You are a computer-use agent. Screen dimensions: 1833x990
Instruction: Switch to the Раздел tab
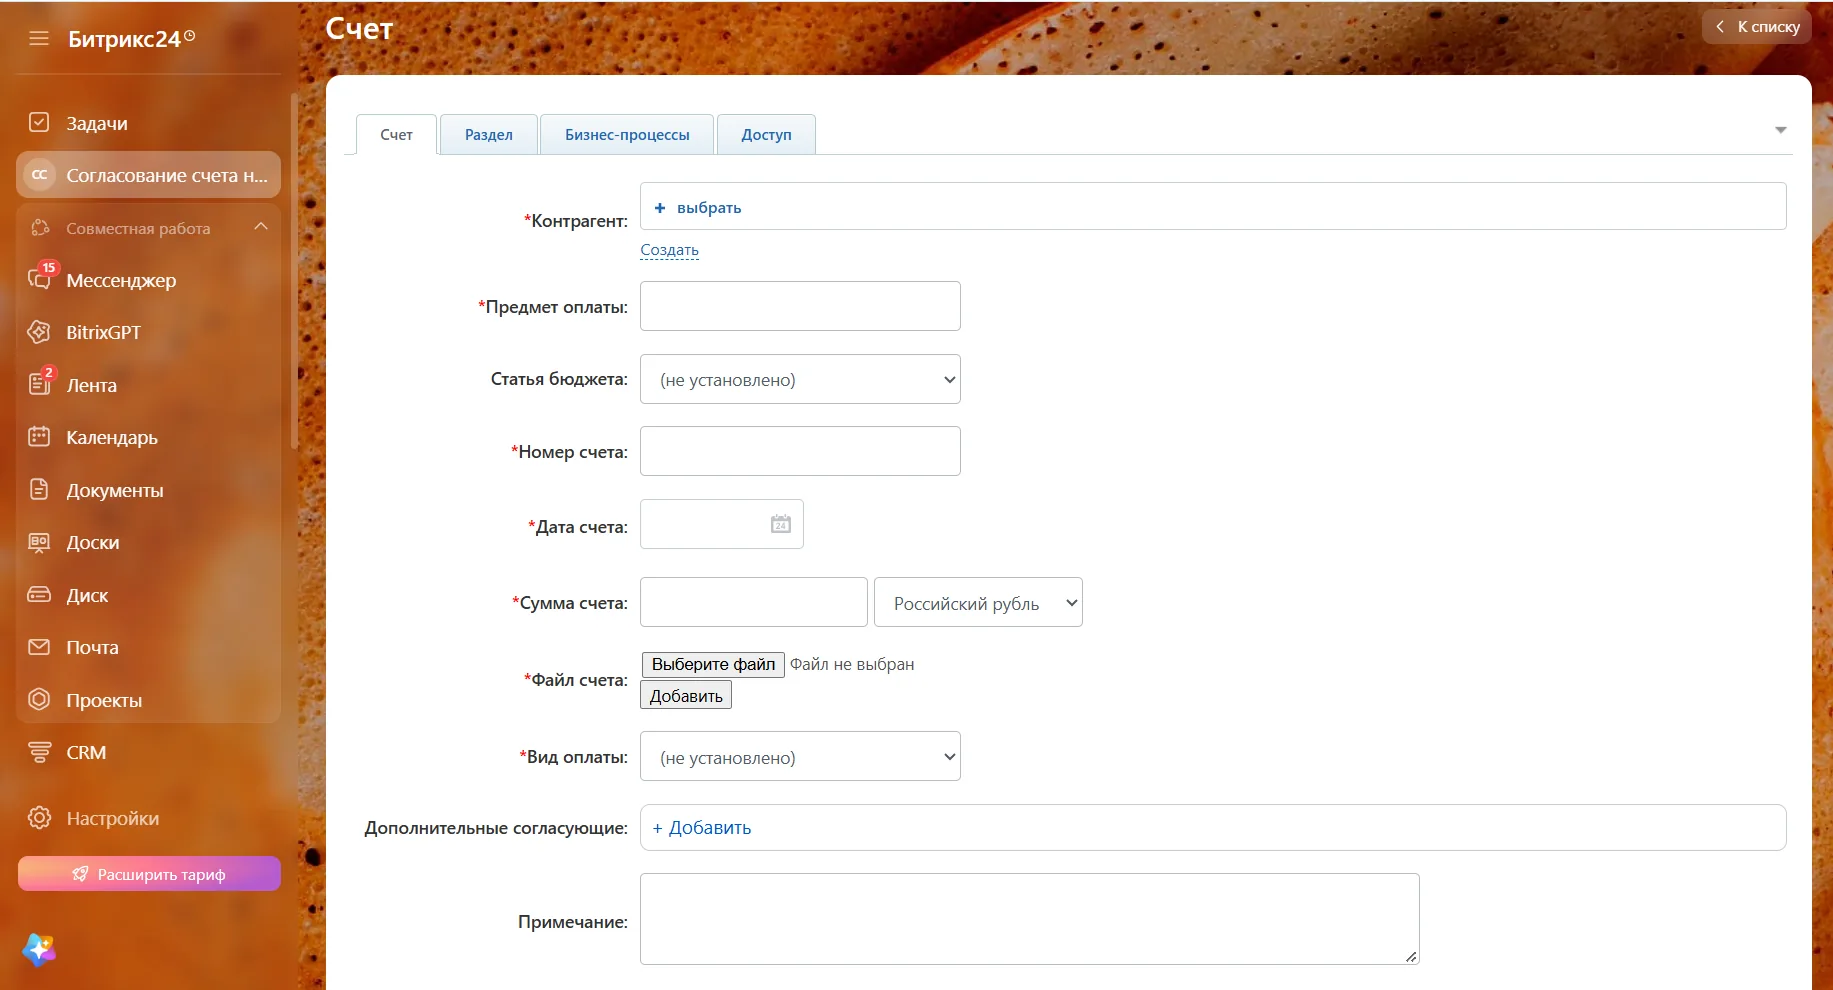489,134
